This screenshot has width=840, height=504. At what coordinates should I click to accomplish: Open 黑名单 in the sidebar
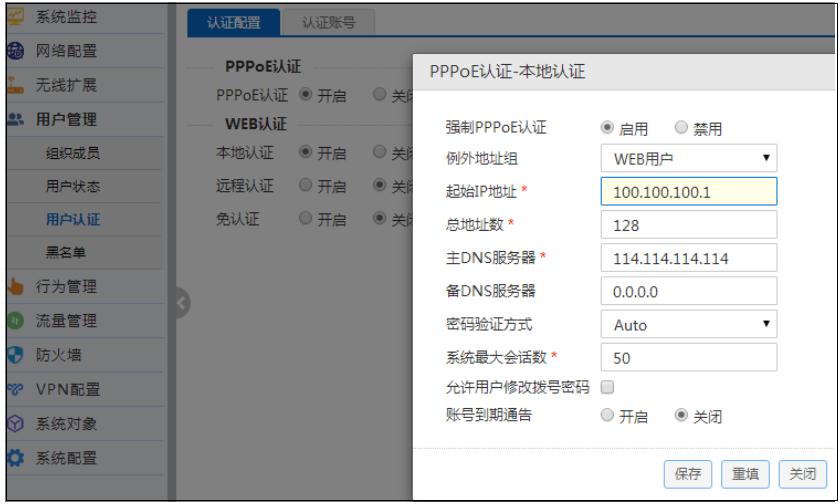pos(65,252)
